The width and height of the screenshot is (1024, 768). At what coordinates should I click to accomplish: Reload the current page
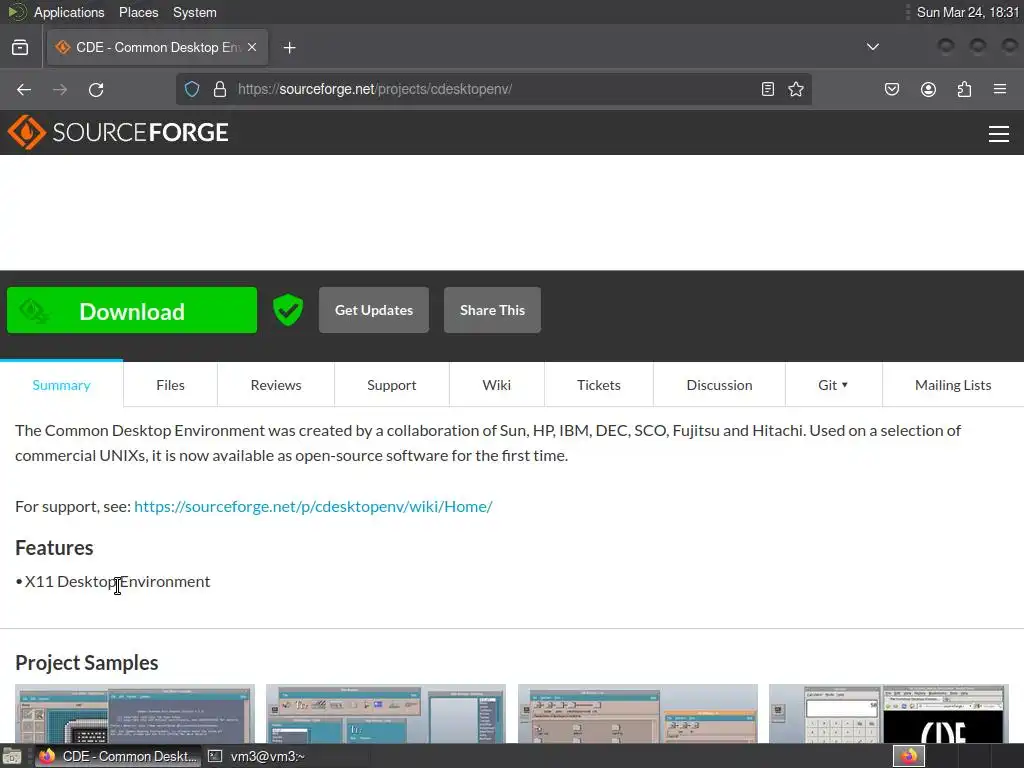pyautogui.click(x=96, y=89)
